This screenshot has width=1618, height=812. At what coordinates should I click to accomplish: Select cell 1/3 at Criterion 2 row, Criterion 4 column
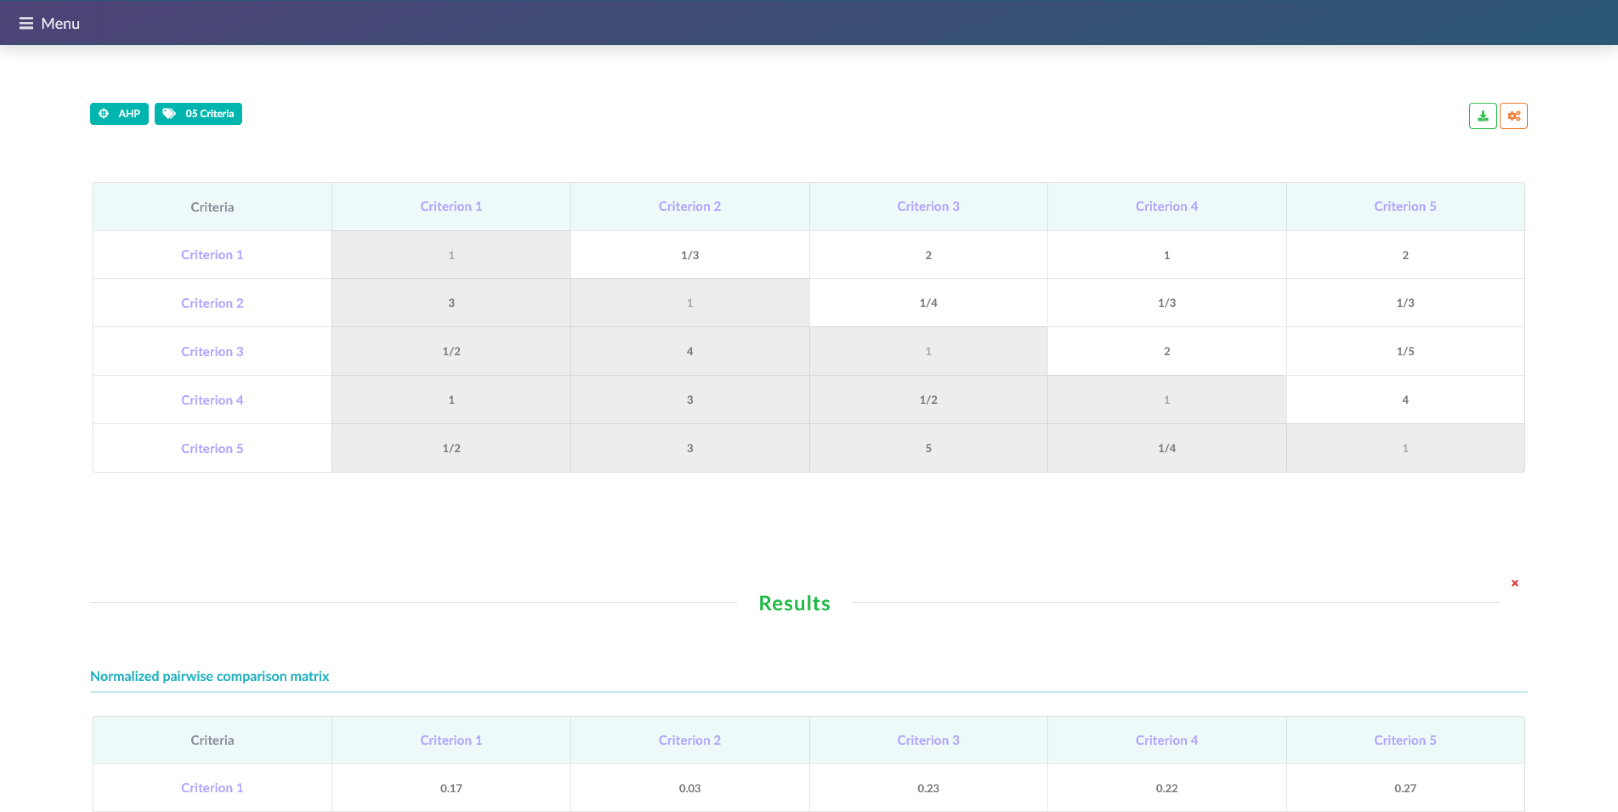(1167, 303)
